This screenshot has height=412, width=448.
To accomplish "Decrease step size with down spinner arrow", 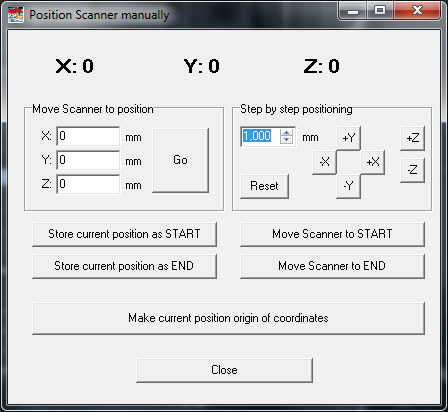I will point(286,140).
